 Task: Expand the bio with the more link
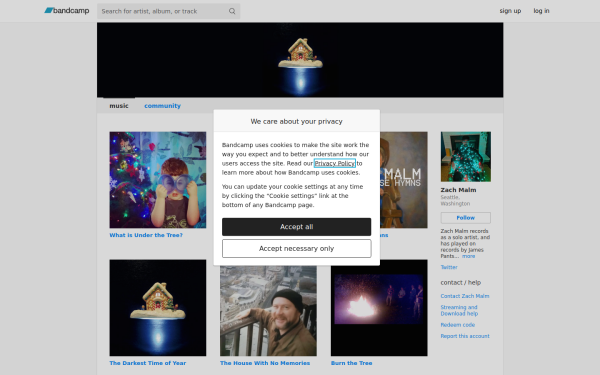468,256
